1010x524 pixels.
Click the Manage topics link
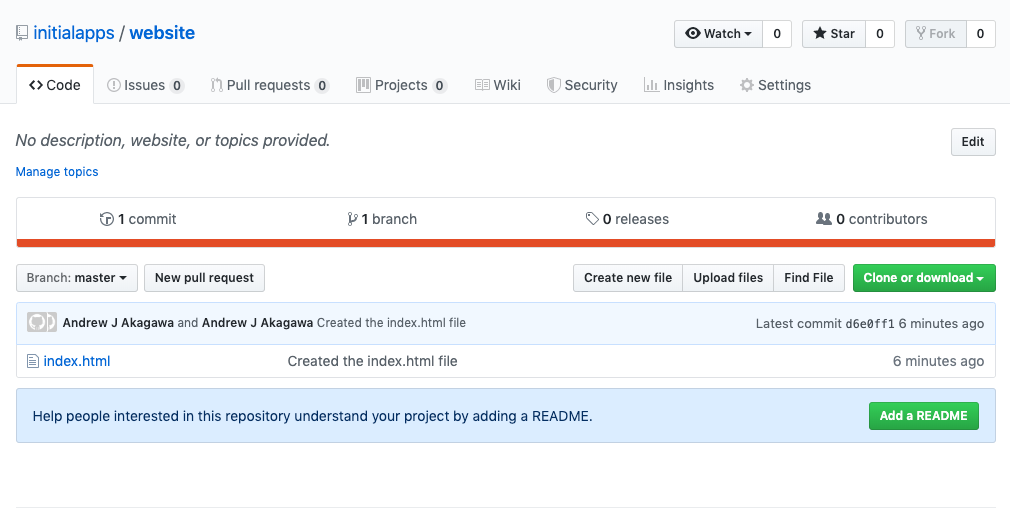click(x=57, y=171)
